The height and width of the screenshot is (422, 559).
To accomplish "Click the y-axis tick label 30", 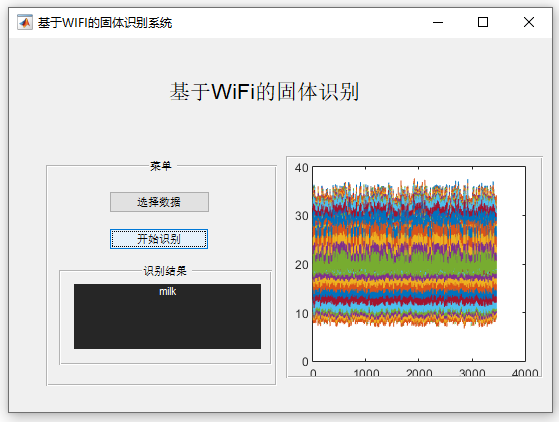I will pyautogui.click(x=302, y=216).
